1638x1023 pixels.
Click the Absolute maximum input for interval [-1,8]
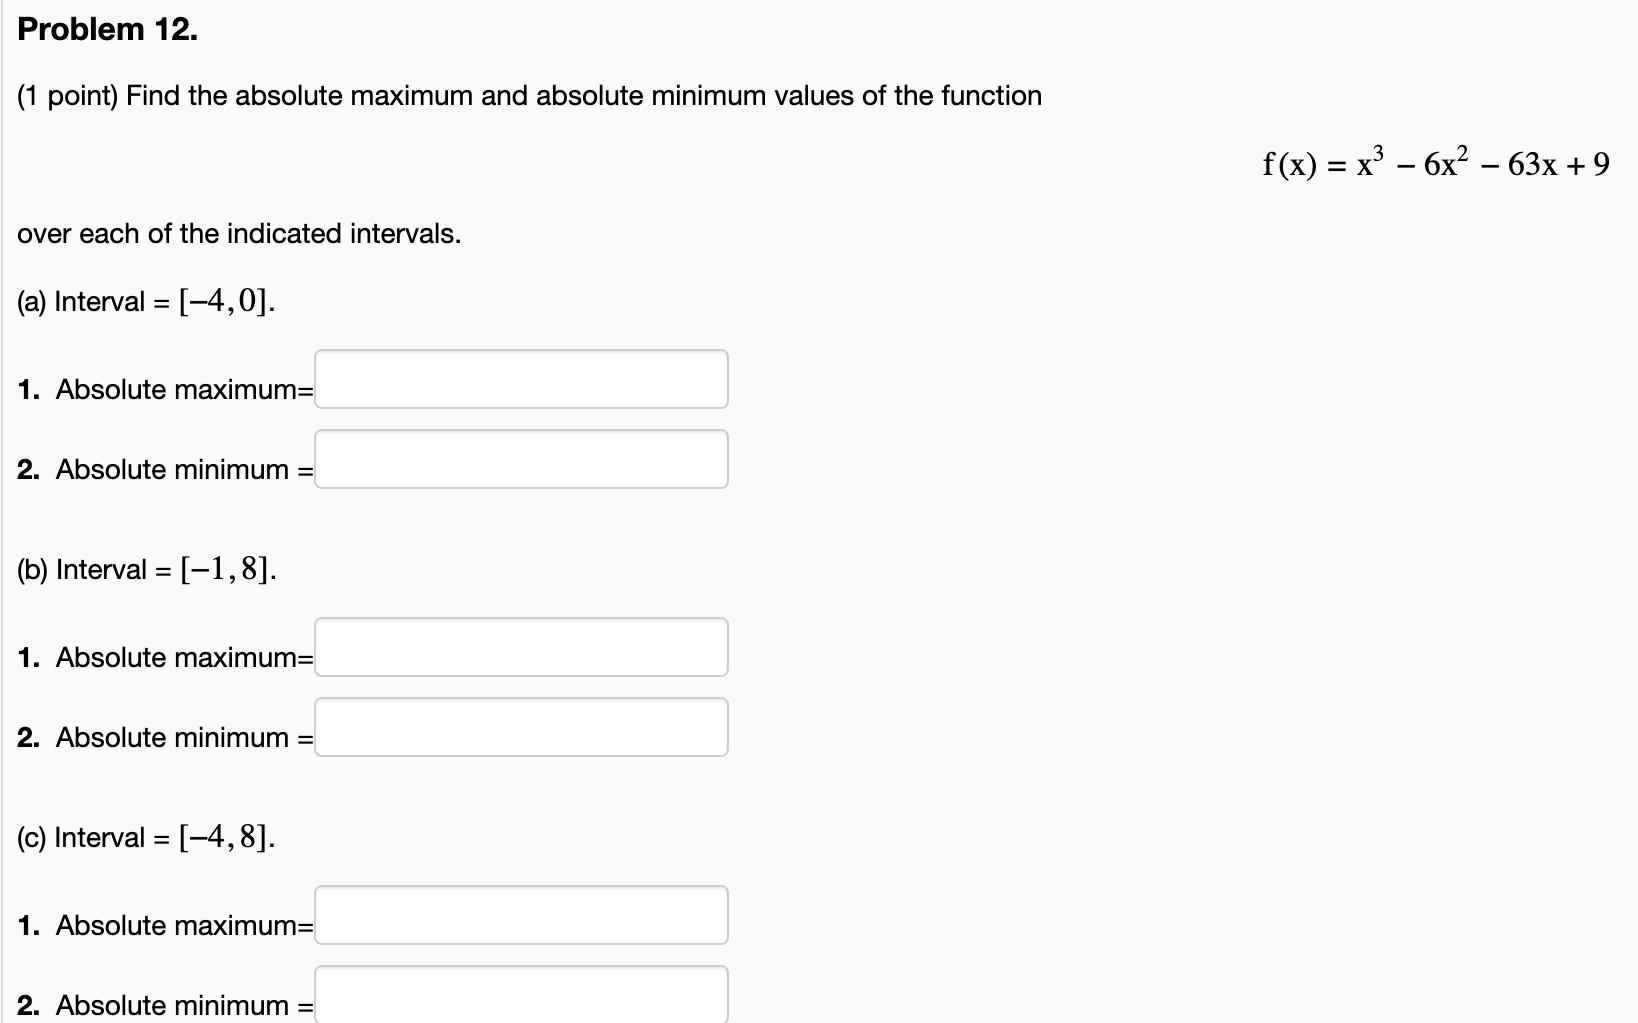point(520,647)
